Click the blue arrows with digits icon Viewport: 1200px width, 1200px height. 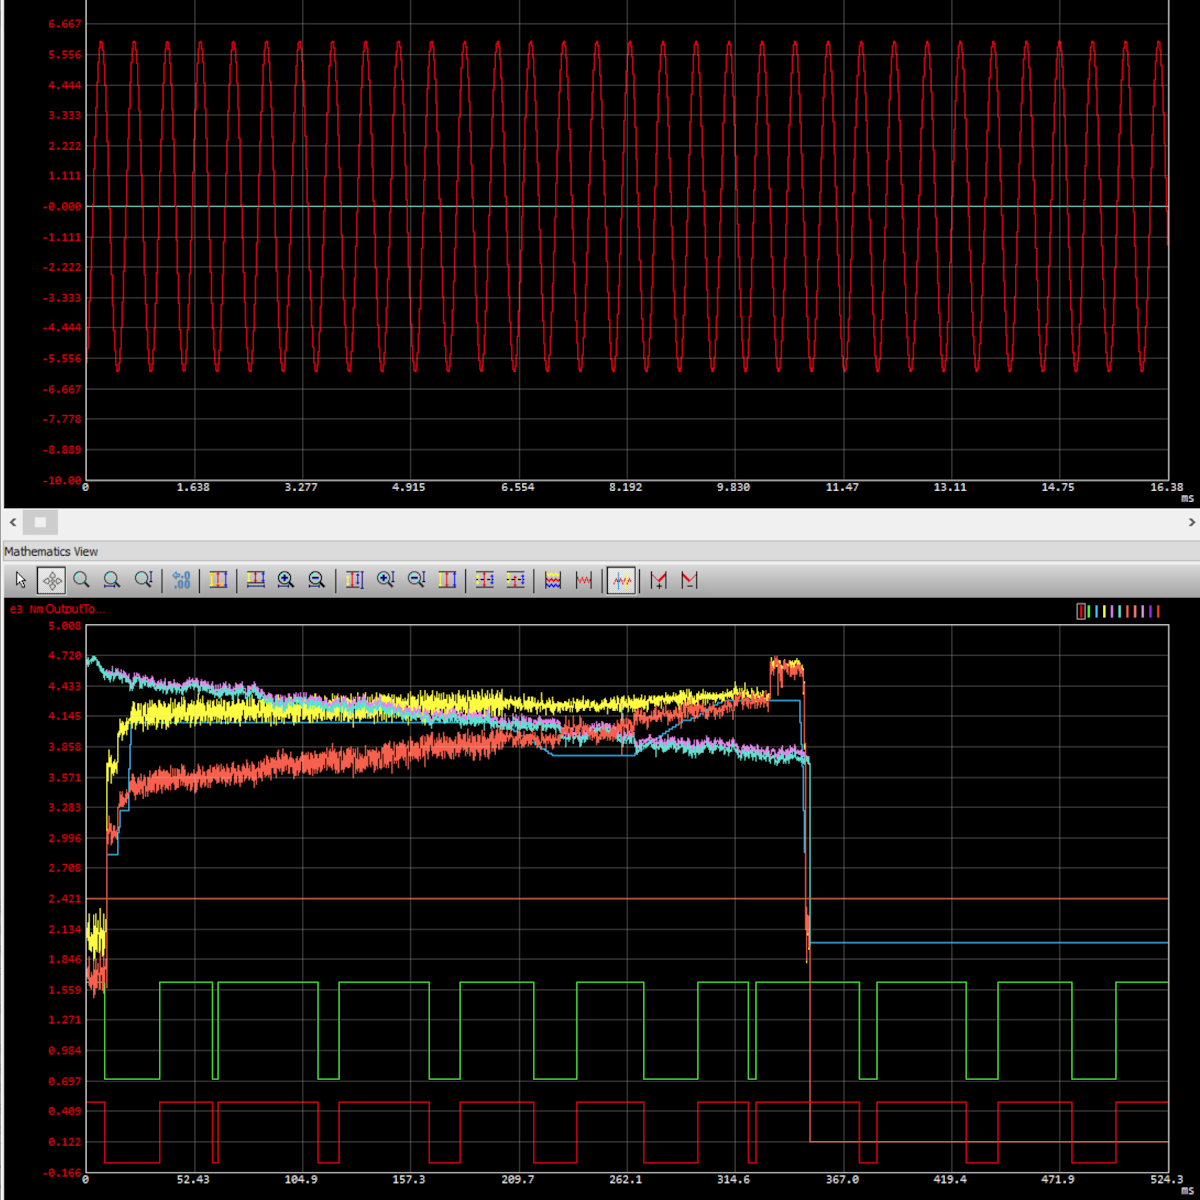(181, 580)
